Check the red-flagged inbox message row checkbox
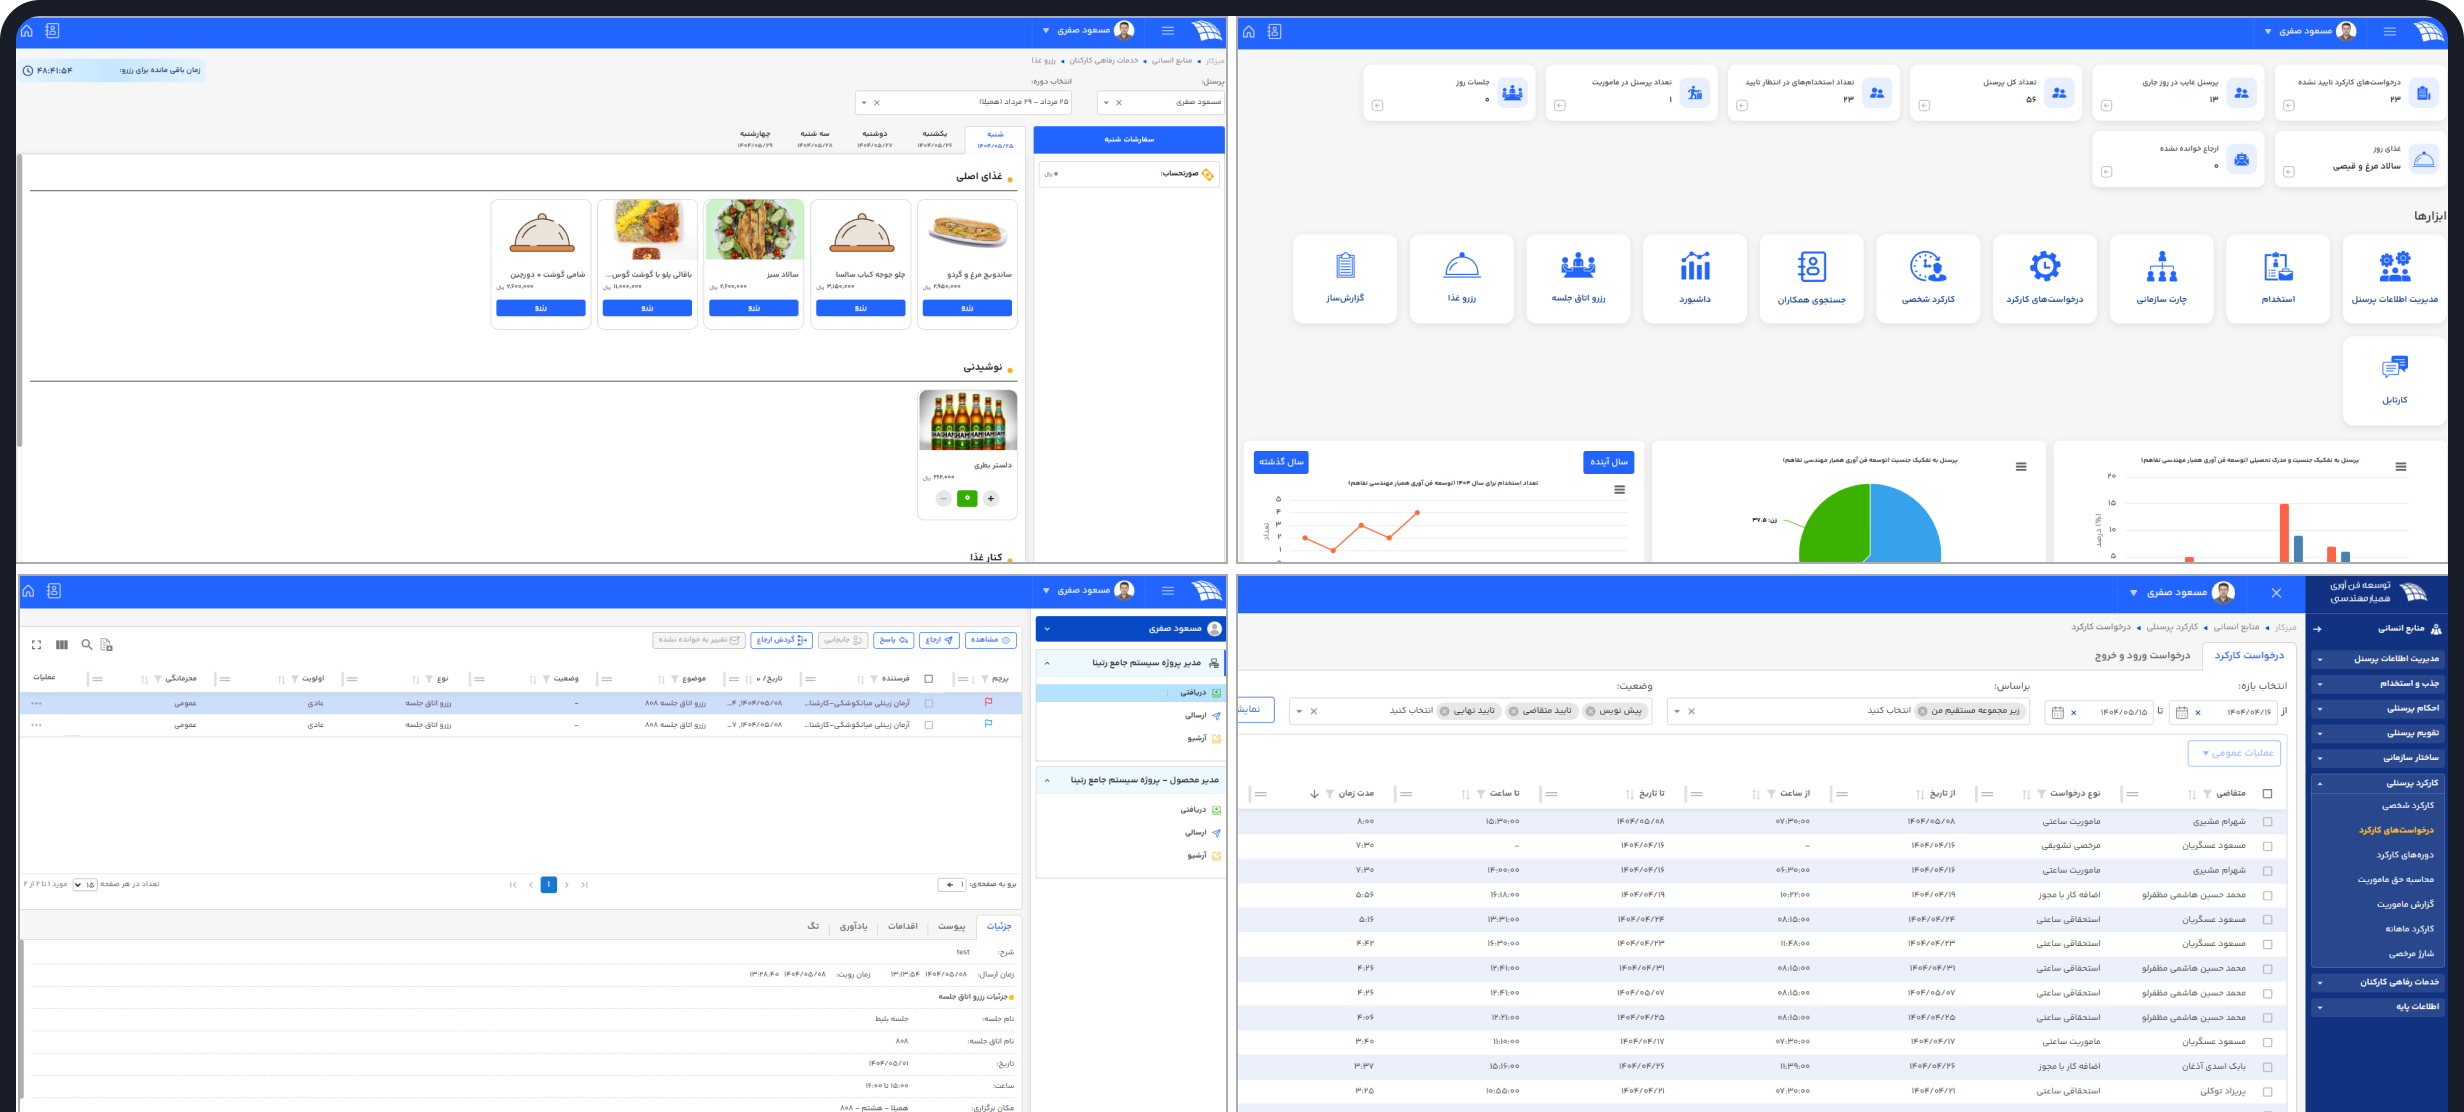 tap(929, 703)
